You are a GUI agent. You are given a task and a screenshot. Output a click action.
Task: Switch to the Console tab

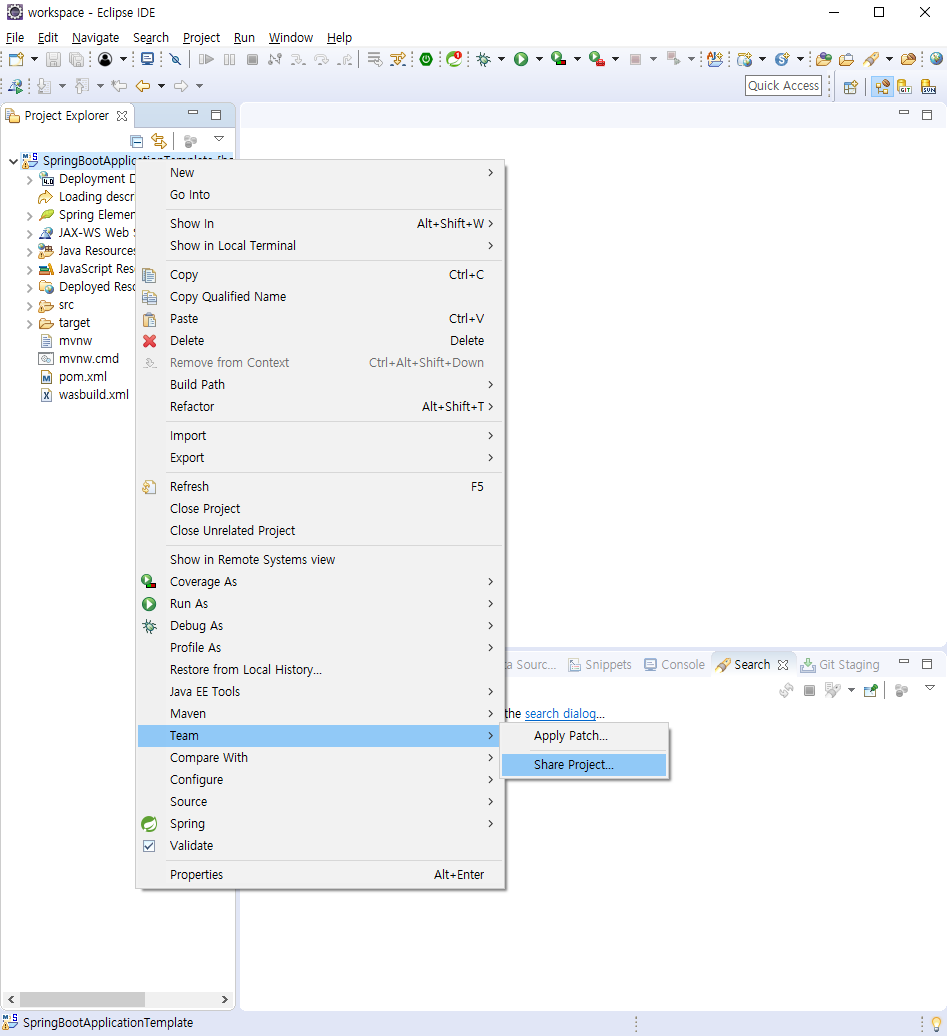[675, 665]
